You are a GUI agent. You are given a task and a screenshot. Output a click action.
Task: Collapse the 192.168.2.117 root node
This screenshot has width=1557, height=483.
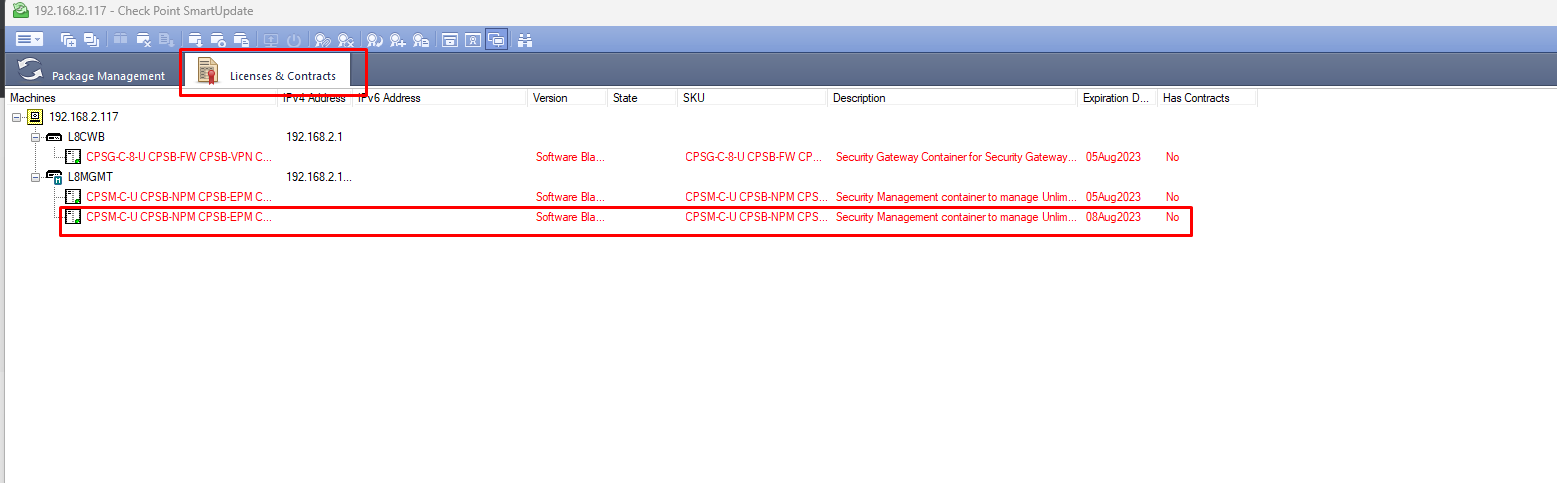pos(17,117)
